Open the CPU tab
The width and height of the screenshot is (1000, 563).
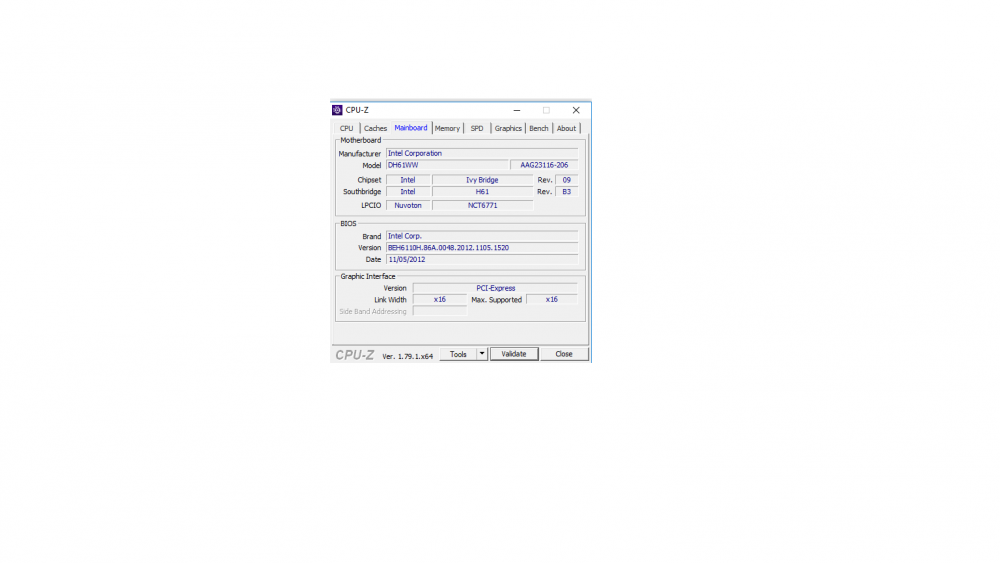346,128
